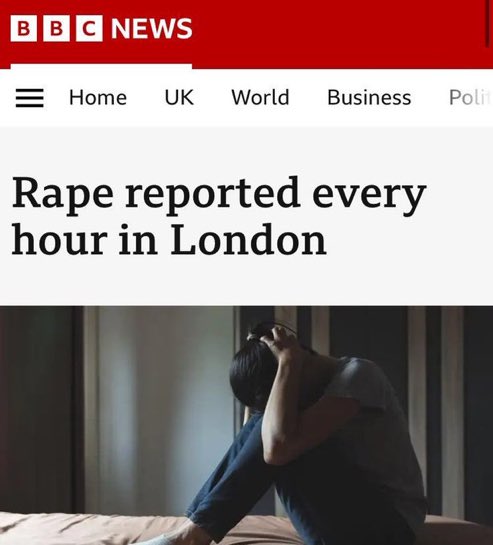Click the headline 'Rape reported every hour in London'
493x545 pixels.
click(219, 215)
